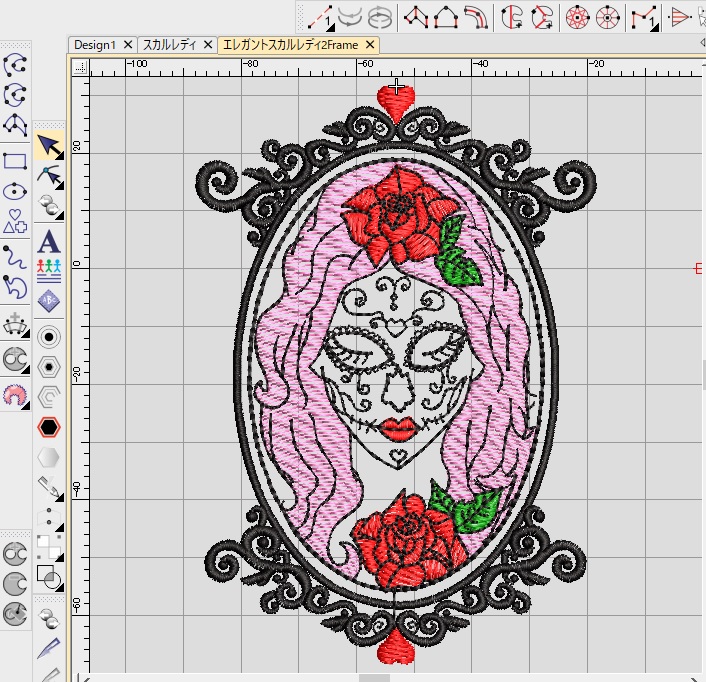
Task: Select the red star circle pattern tool
Action: coord(578,17)
